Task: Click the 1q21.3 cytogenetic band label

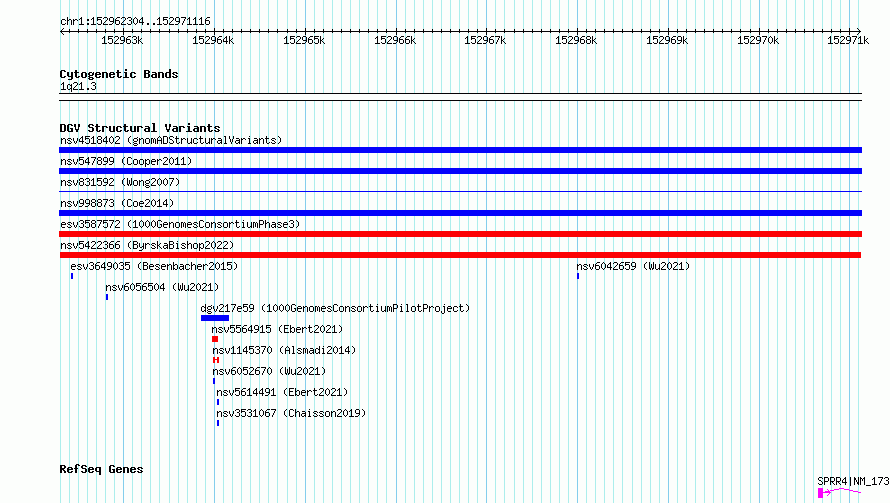Action: tap(78, 86)
